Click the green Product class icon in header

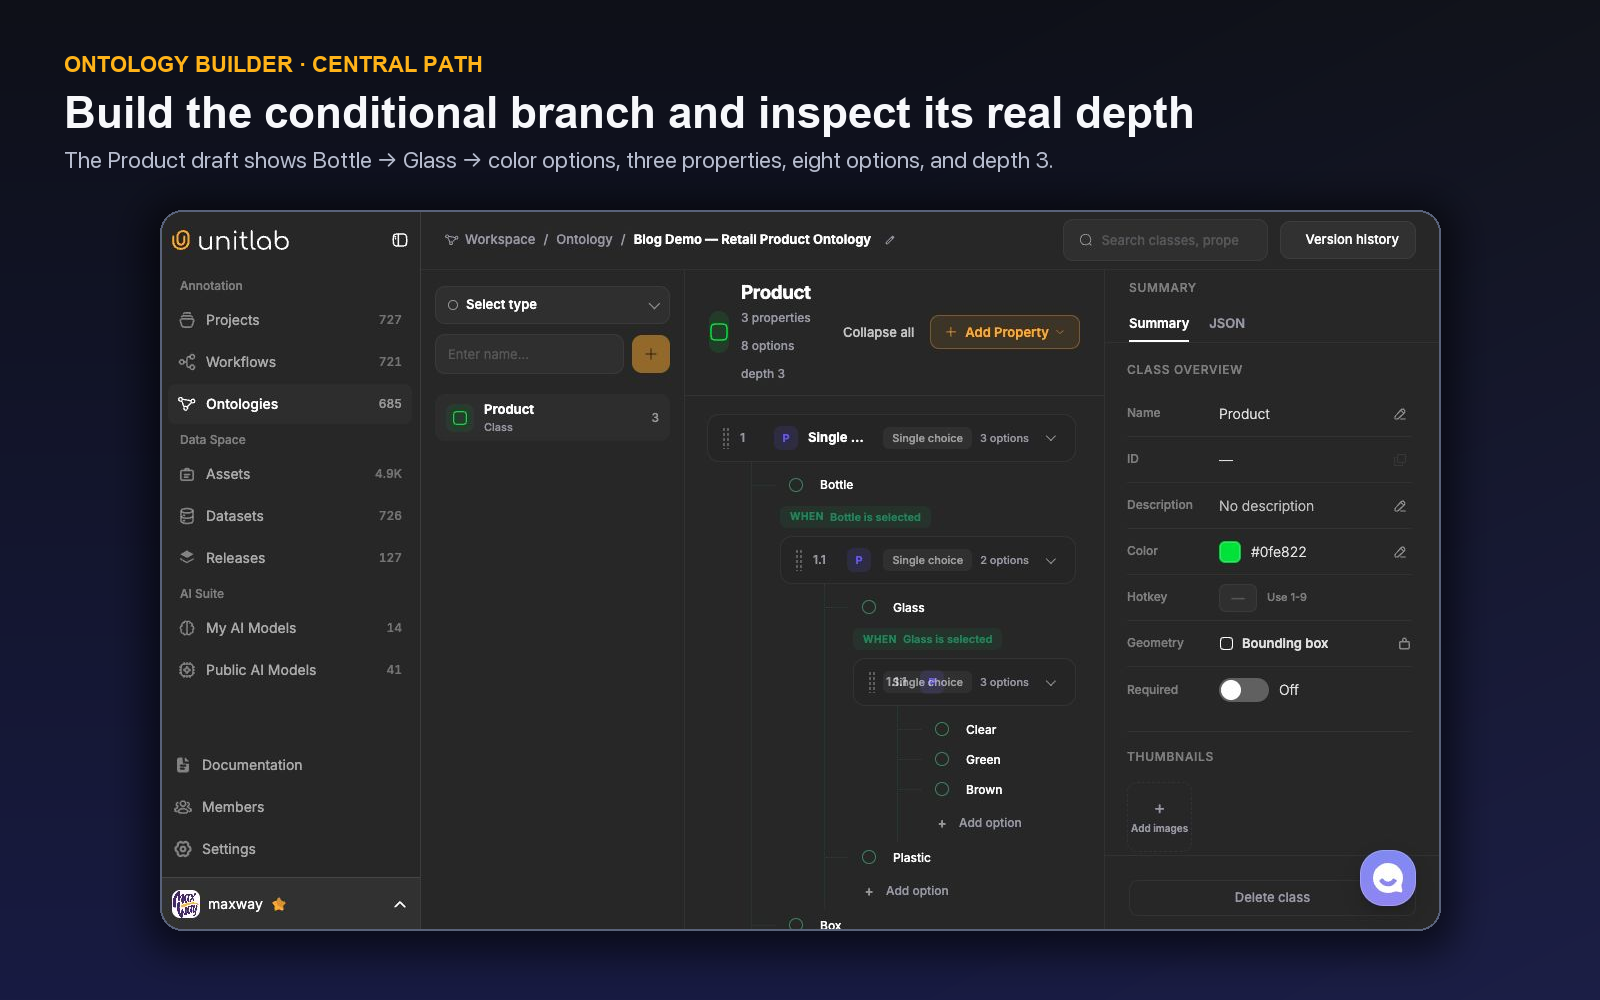[719, 332]
